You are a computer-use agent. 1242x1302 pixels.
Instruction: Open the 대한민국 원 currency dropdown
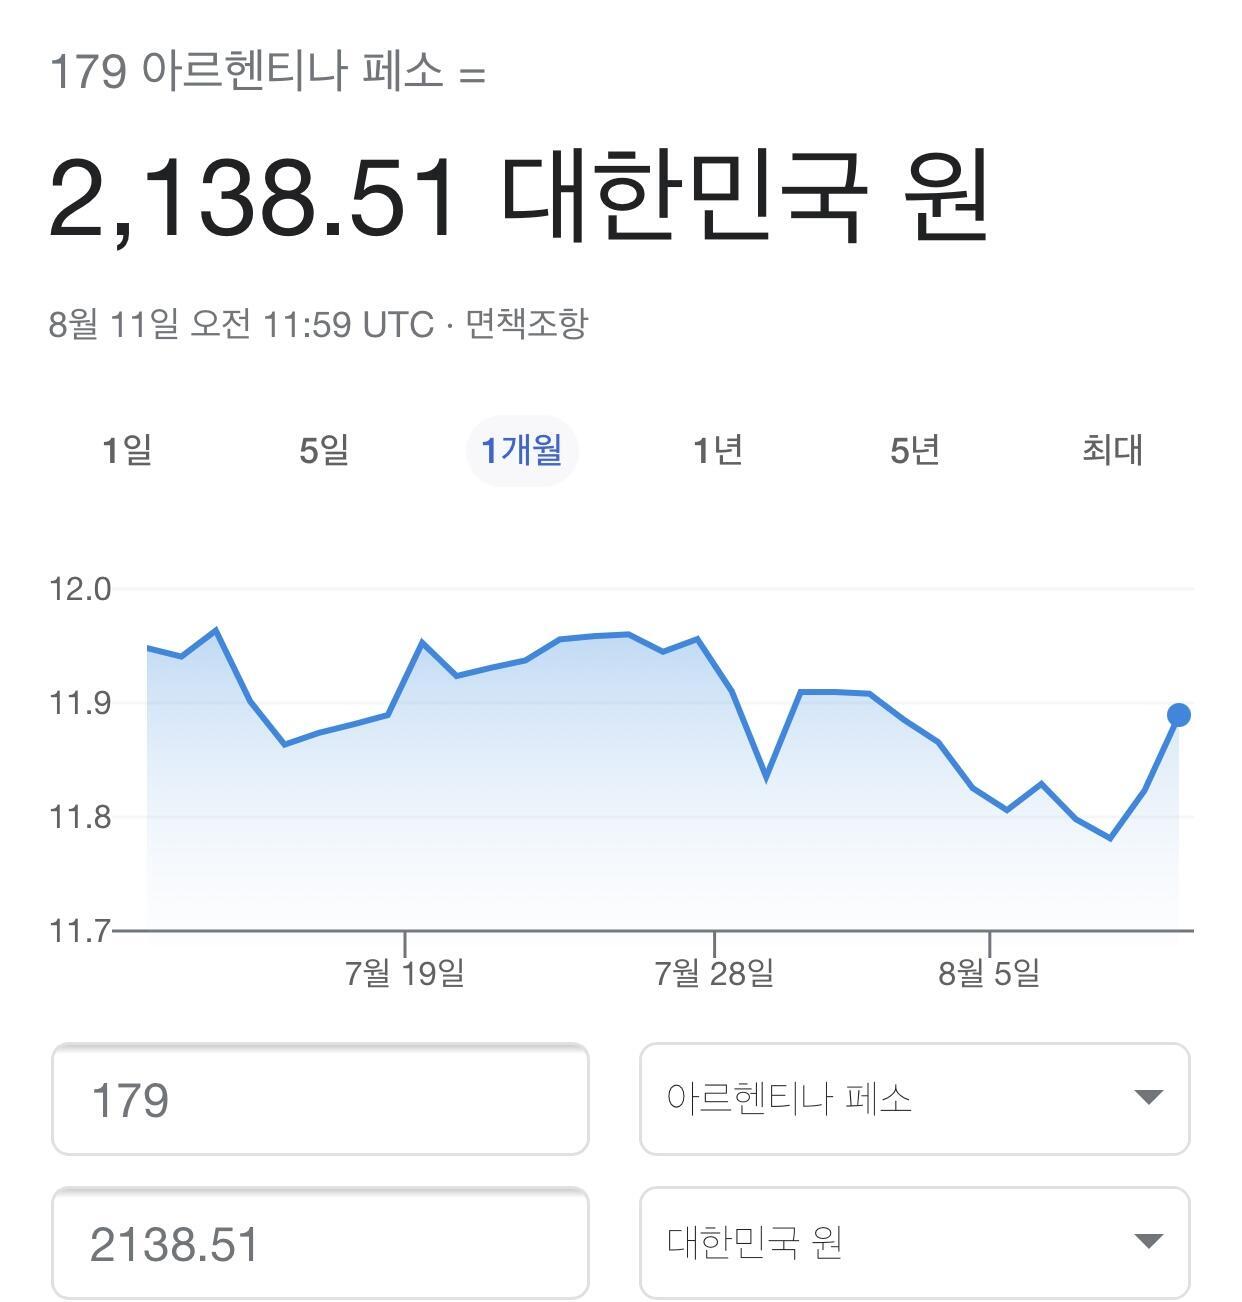click(915, 1243)
